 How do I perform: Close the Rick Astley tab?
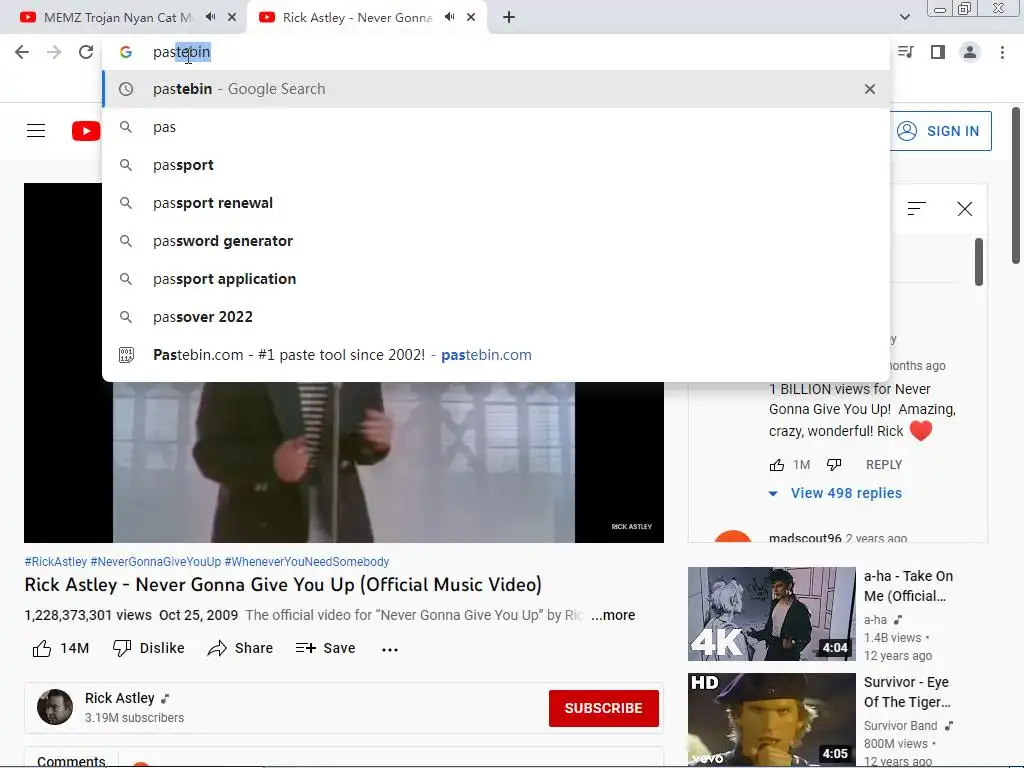[471, 18]
